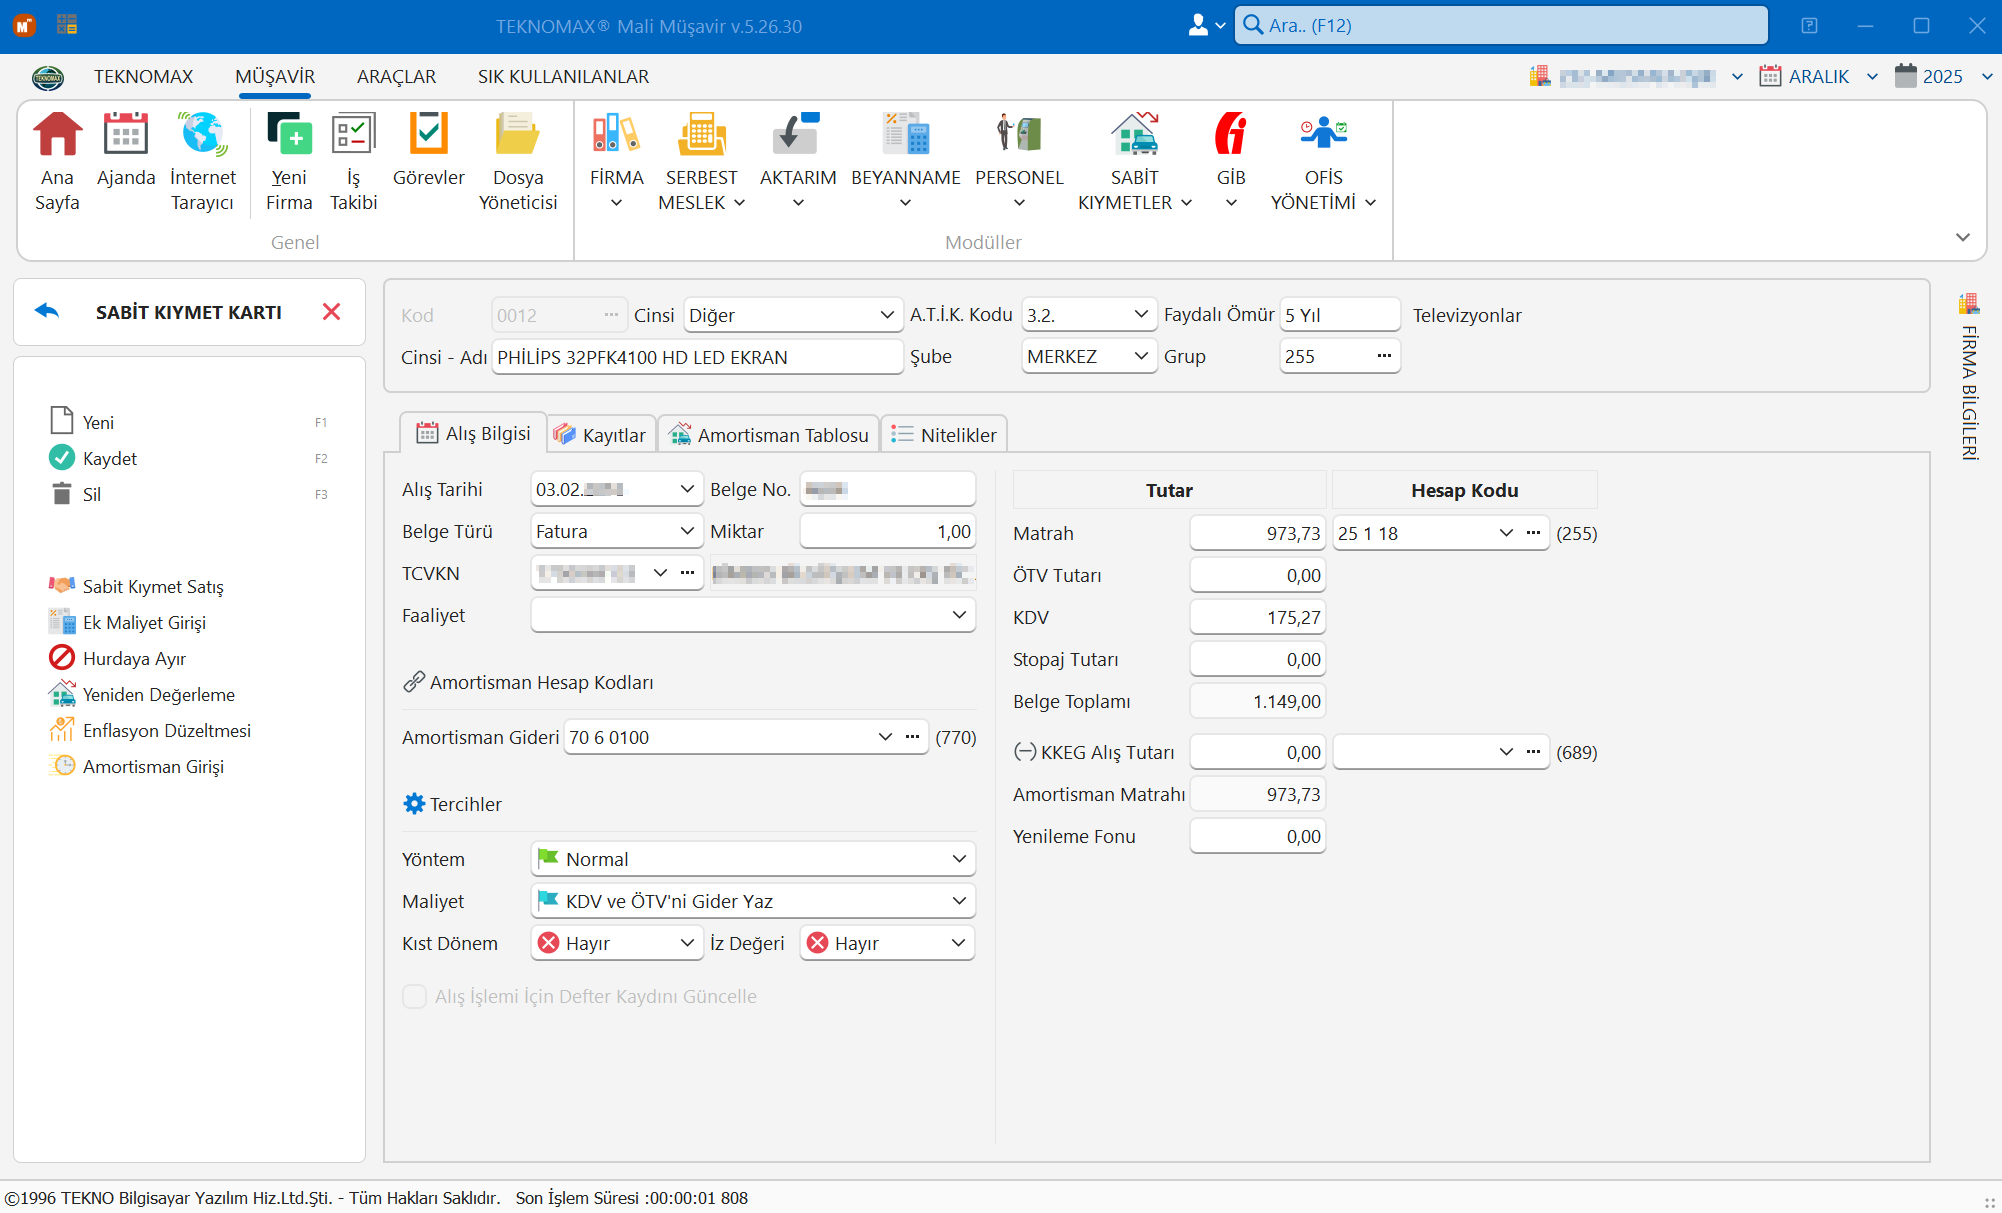Expand Belge Türü dropdown showing Fatura
The height and width of the screenshot is (1213, 2002).
pyautogui.click(x=687, y=531)
